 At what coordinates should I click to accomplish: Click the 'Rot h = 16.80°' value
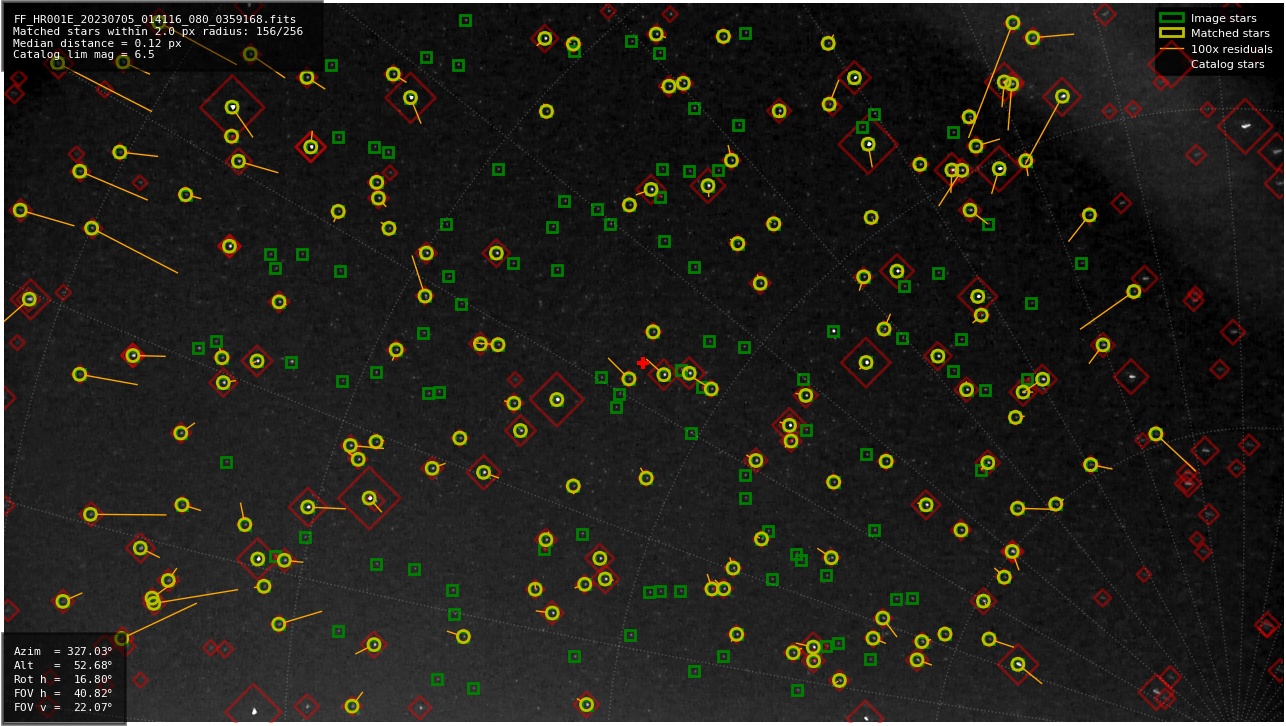point(63,679)
